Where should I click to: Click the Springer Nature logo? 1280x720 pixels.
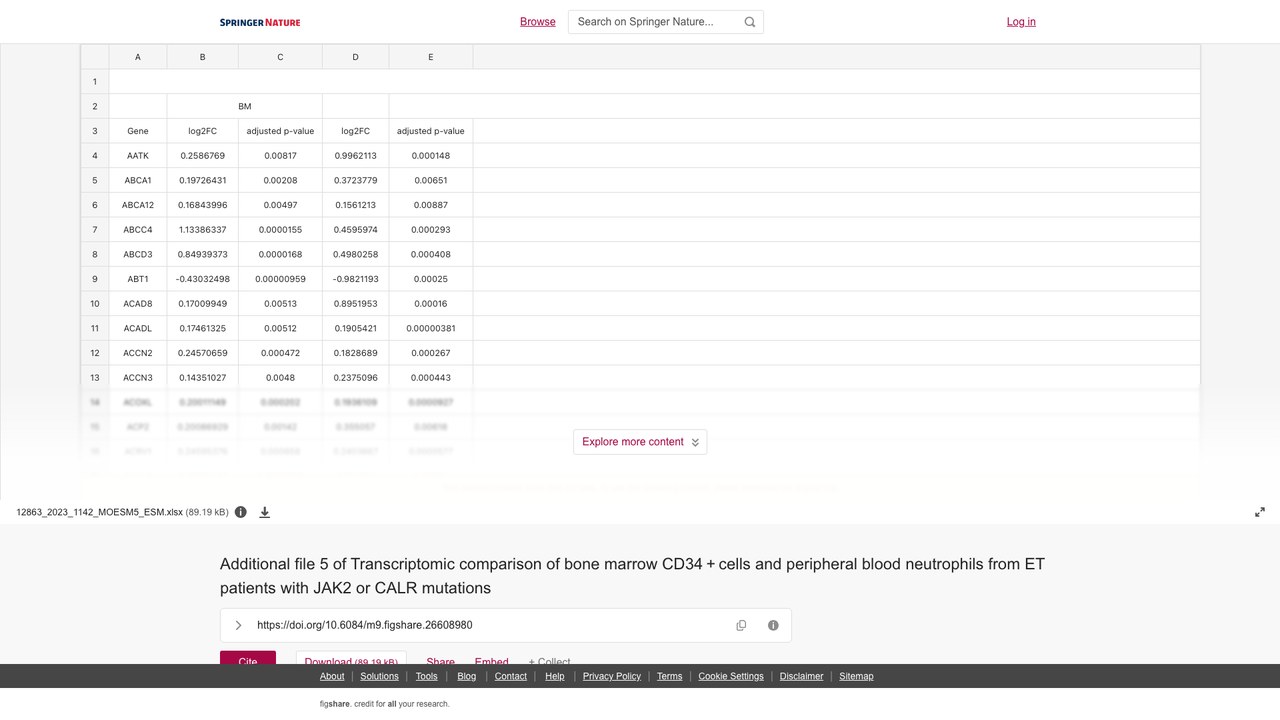(x=260, y=22)
